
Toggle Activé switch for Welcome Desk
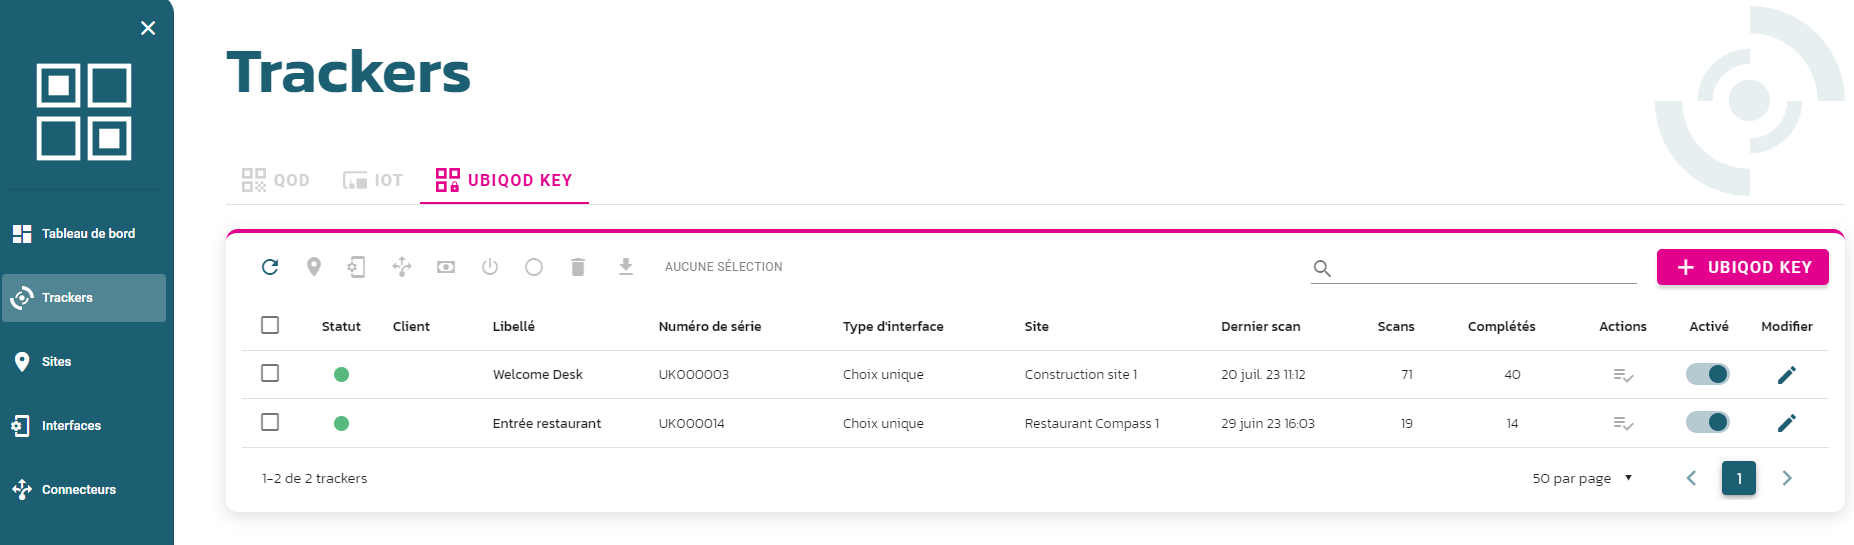tap(1708, 374)
